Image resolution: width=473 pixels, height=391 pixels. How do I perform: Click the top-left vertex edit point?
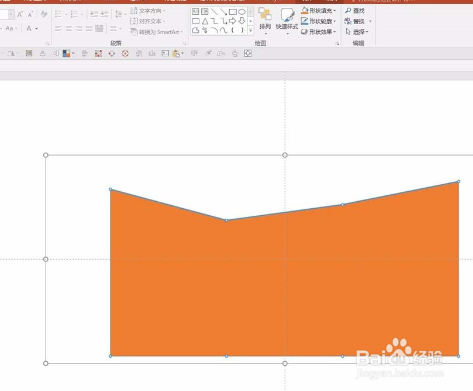pyautogui.click(x=111, y=189)
